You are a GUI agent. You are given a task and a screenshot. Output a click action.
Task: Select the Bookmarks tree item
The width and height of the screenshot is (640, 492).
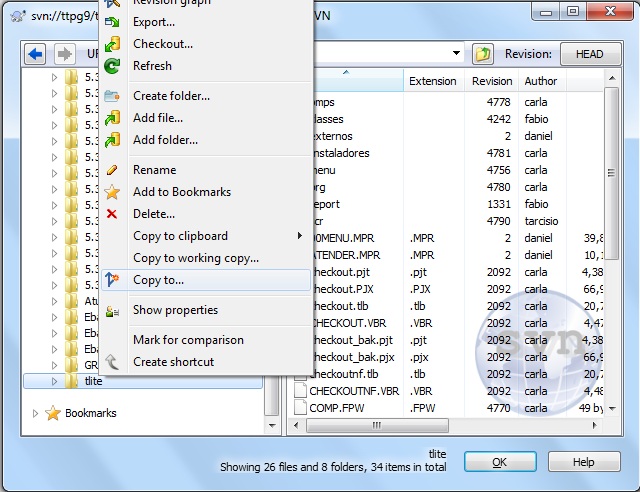tap(91, 413)
